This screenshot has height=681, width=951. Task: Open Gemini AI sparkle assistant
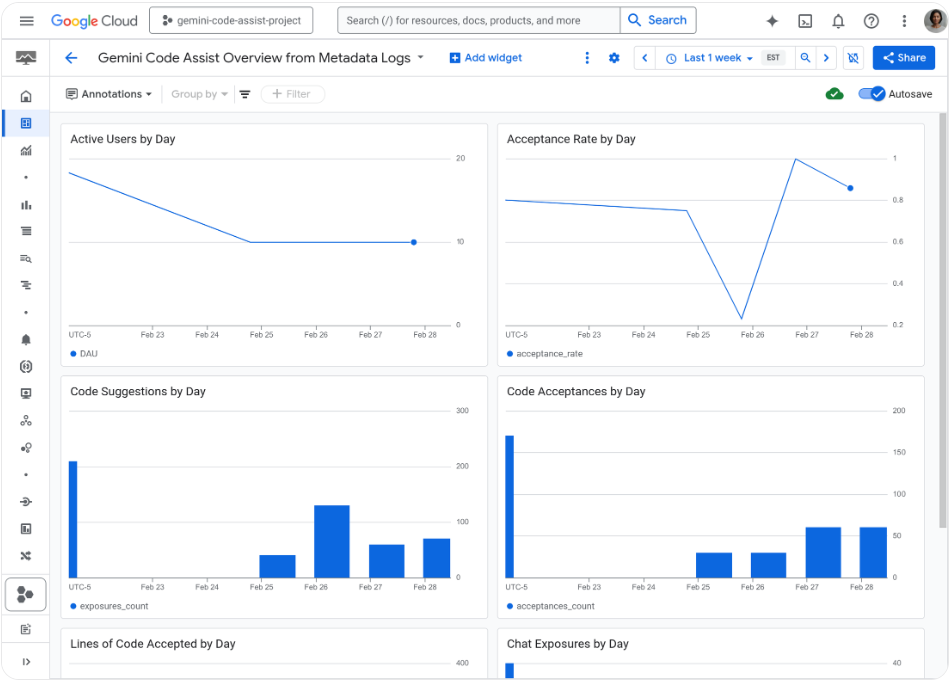(x=771, y=21)
